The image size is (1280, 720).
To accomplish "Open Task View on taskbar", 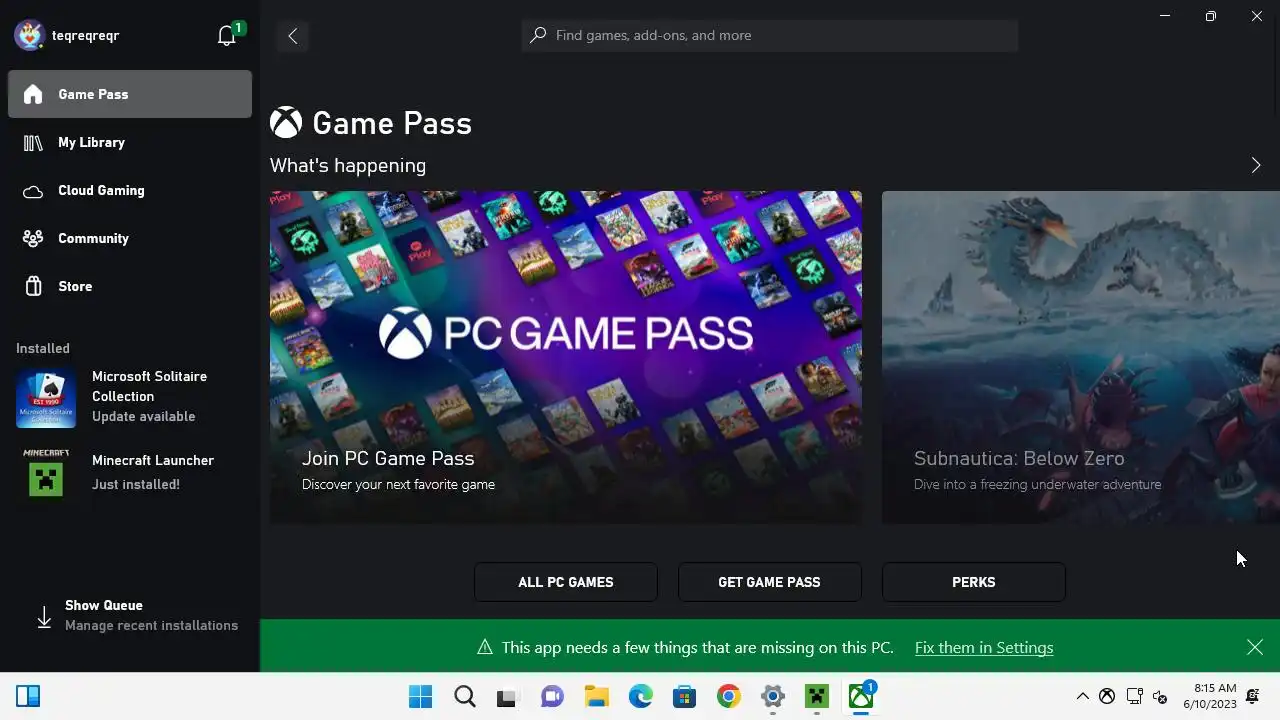I will pos(507,696).
